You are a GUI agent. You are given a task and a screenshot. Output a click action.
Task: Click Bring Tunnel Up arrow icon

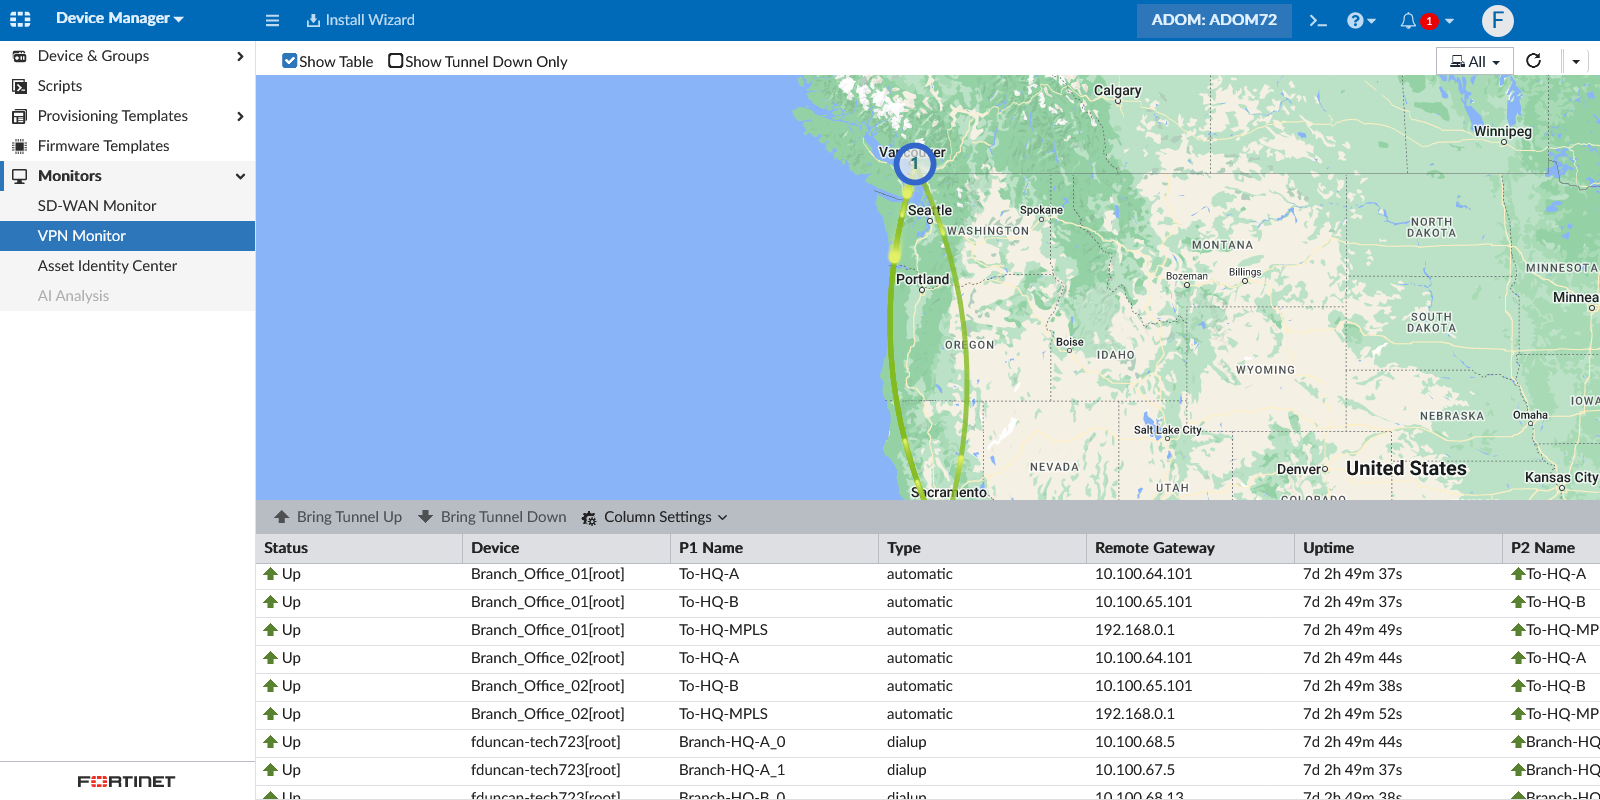pyautogui.click(x=282, y=517)
